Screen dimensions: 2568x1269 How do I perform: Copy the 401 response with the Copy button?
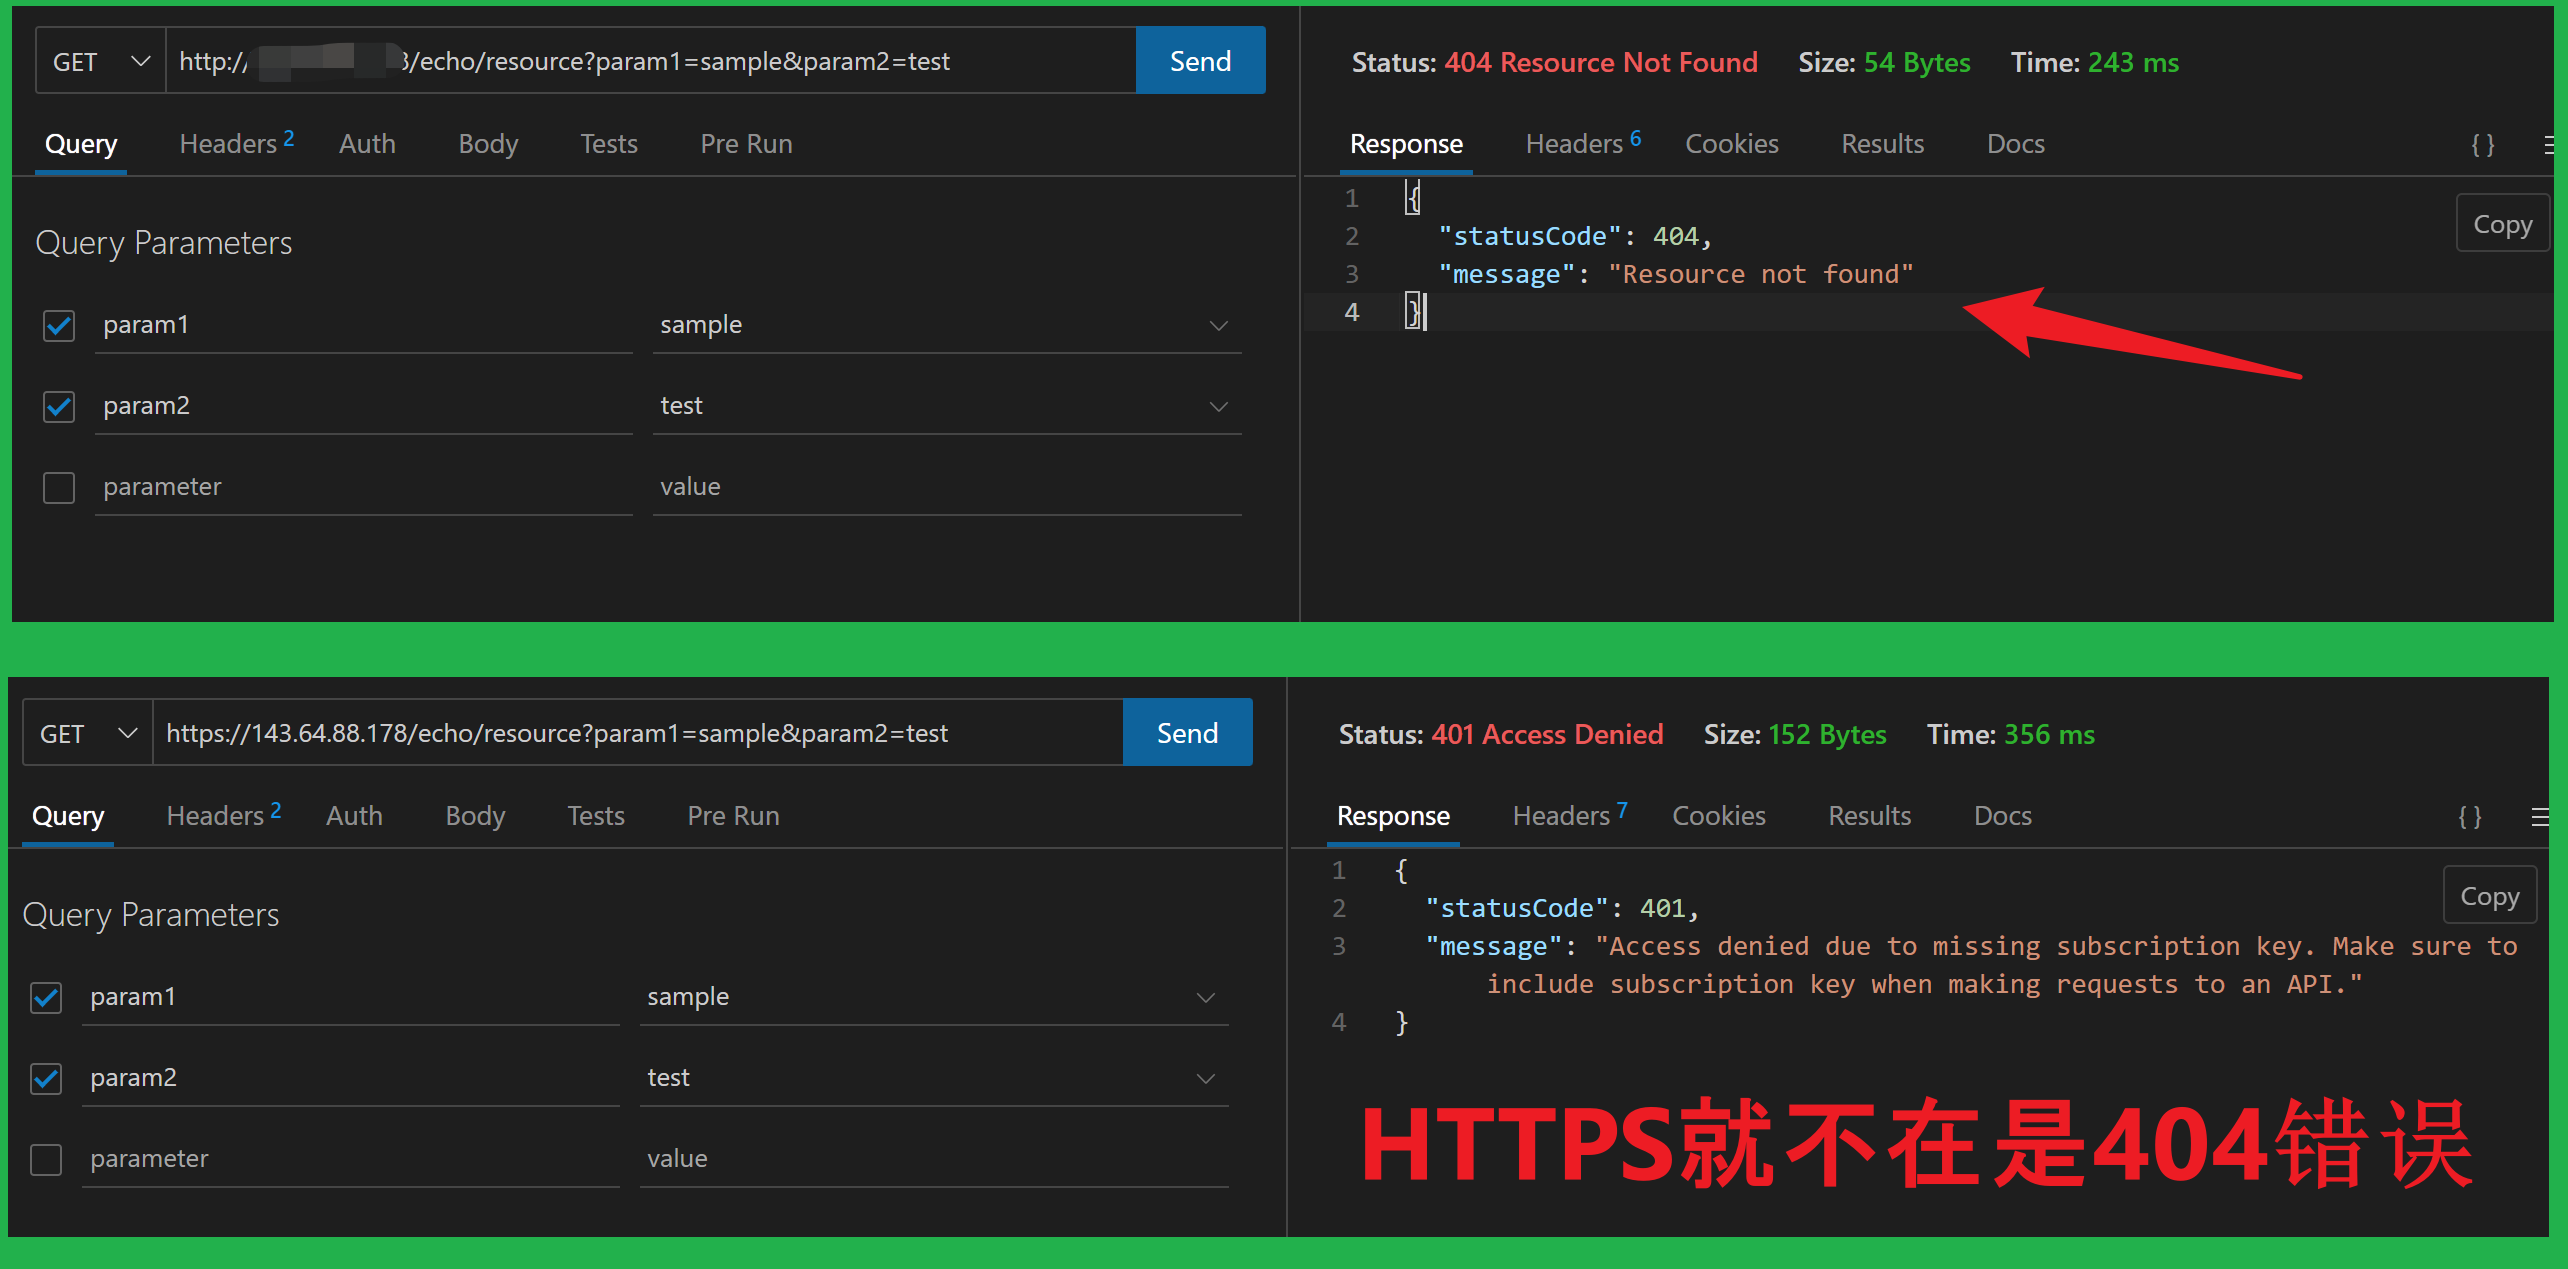point(2489,896)
